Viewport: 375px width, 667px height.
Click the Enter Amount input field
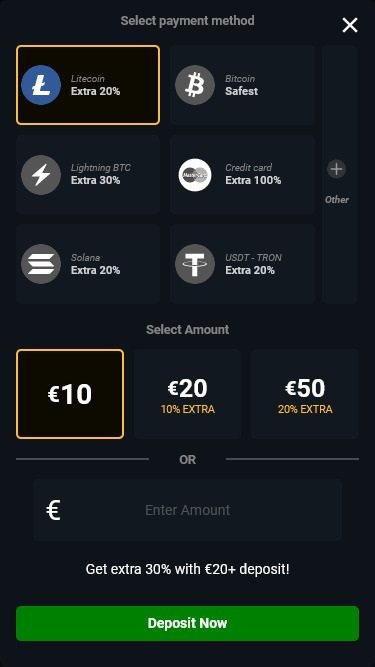pyautogui.click(x=188, y=510)
